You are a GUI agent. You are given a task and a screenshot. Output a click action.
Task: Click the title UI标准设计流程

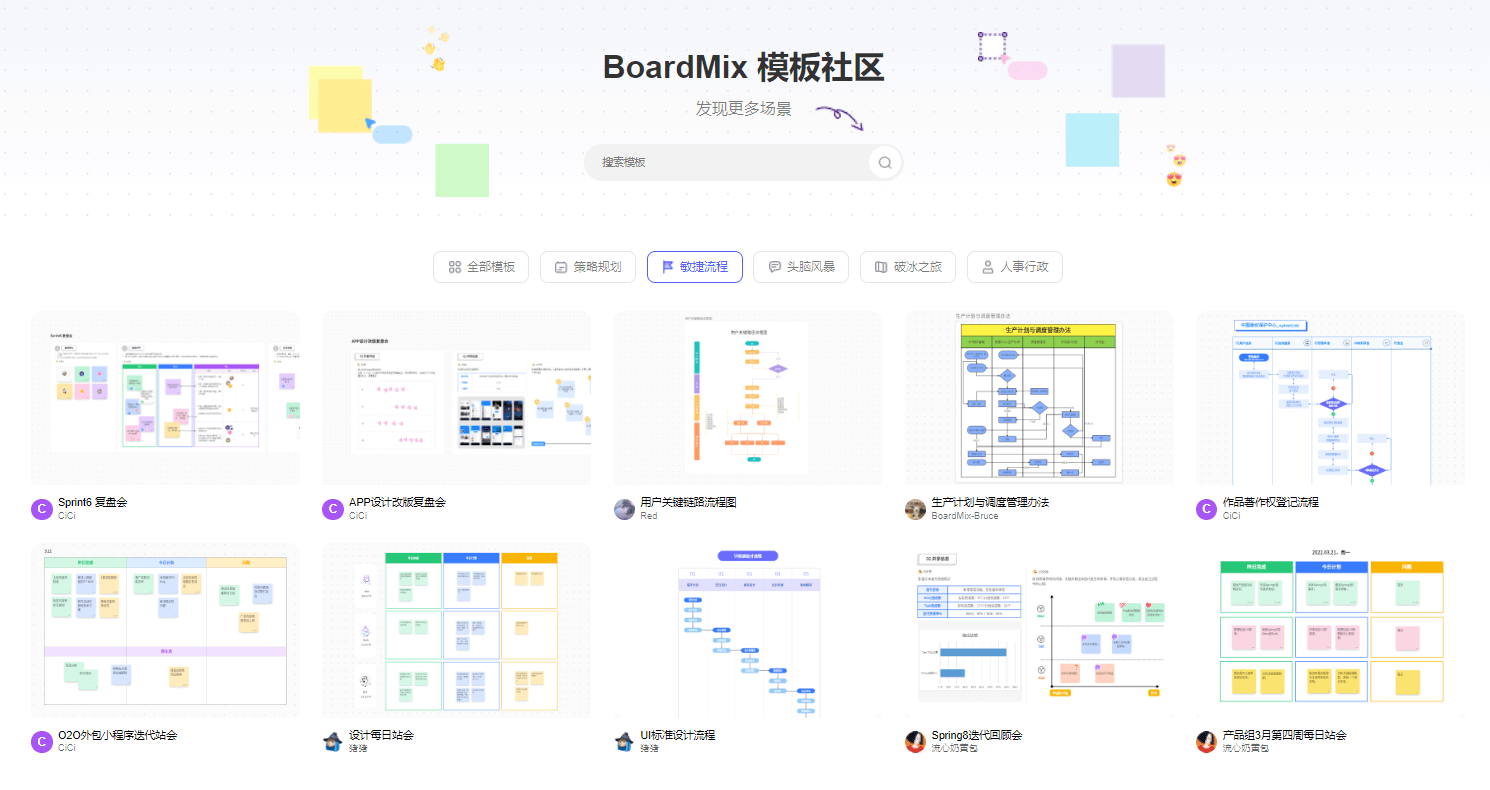[x=678, y=735]
